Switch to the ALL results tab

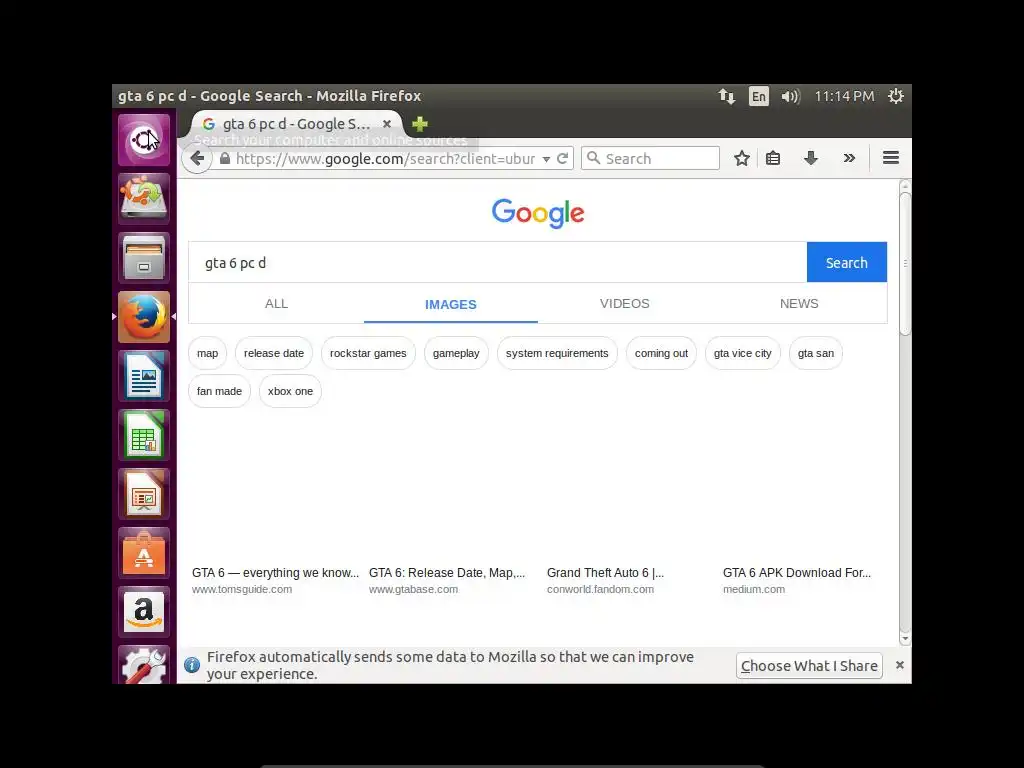pyautogui.click(x=276, y=304)
